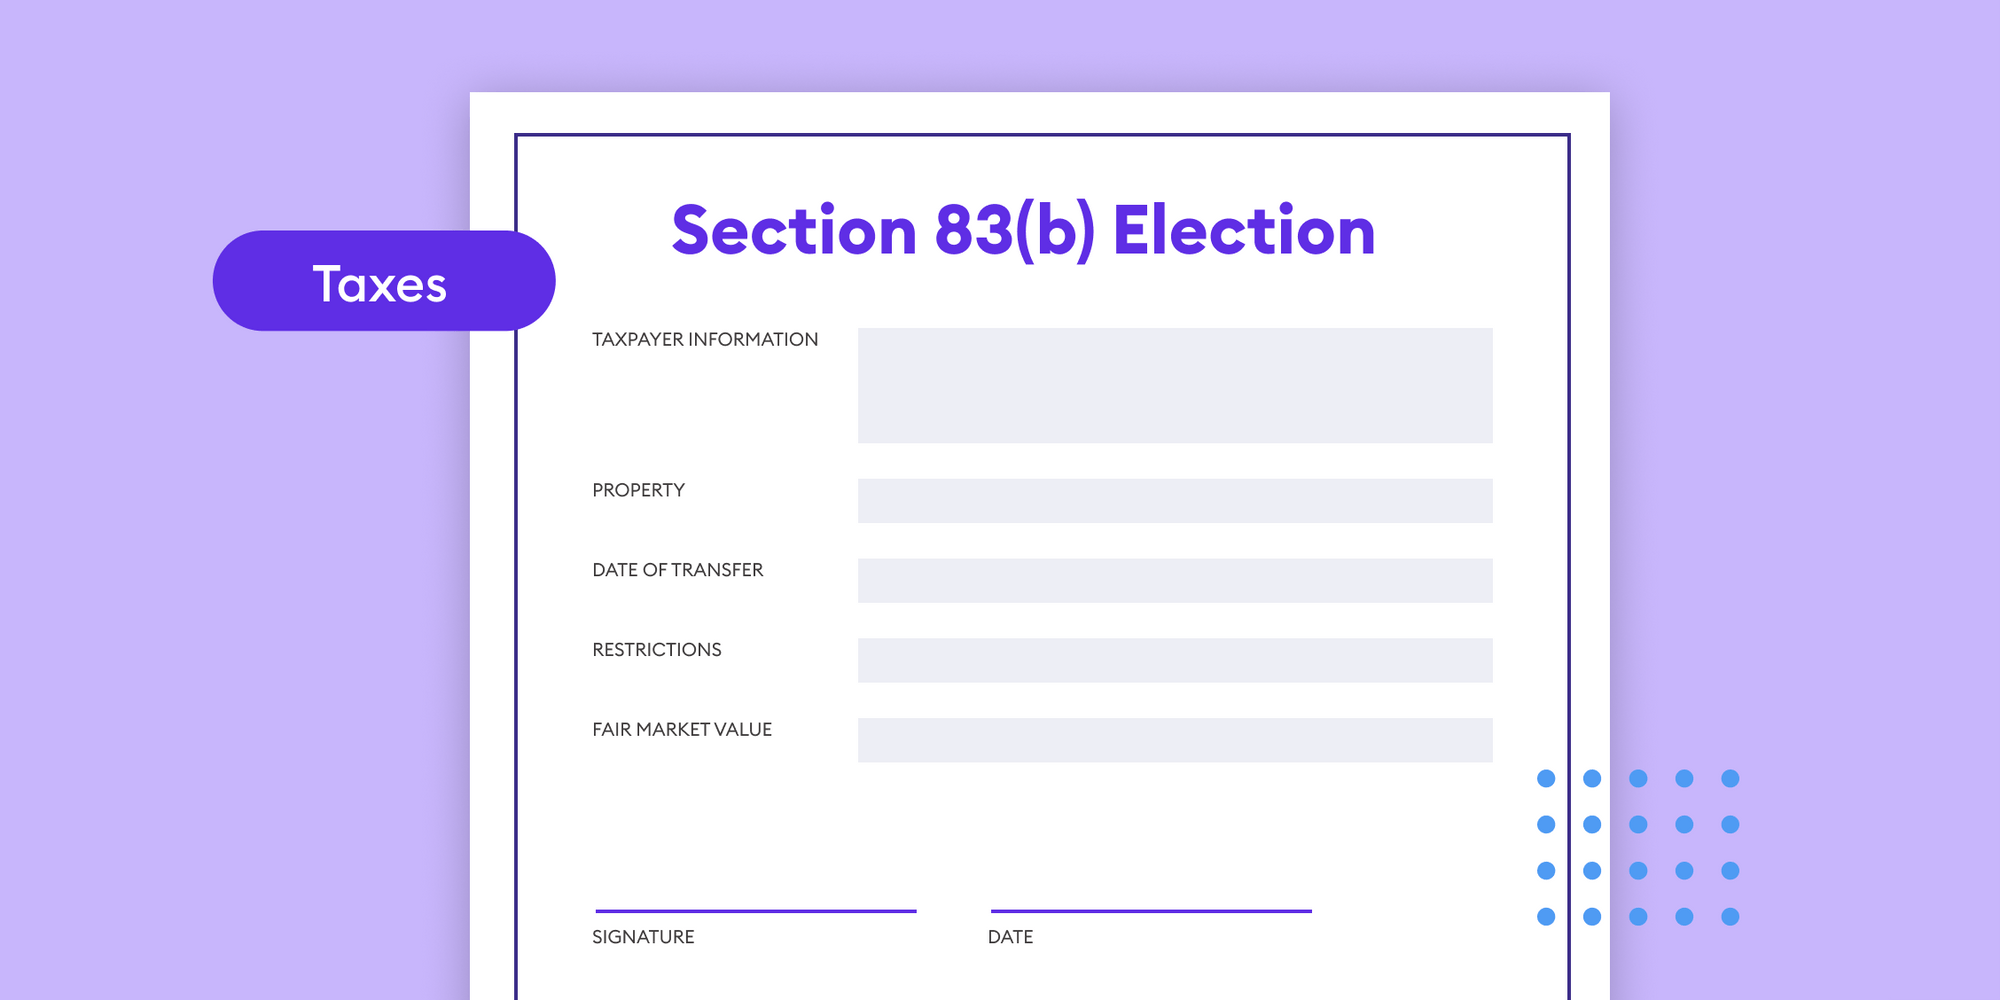
Task: Click the signature line
Action: [x=755, y=910]
